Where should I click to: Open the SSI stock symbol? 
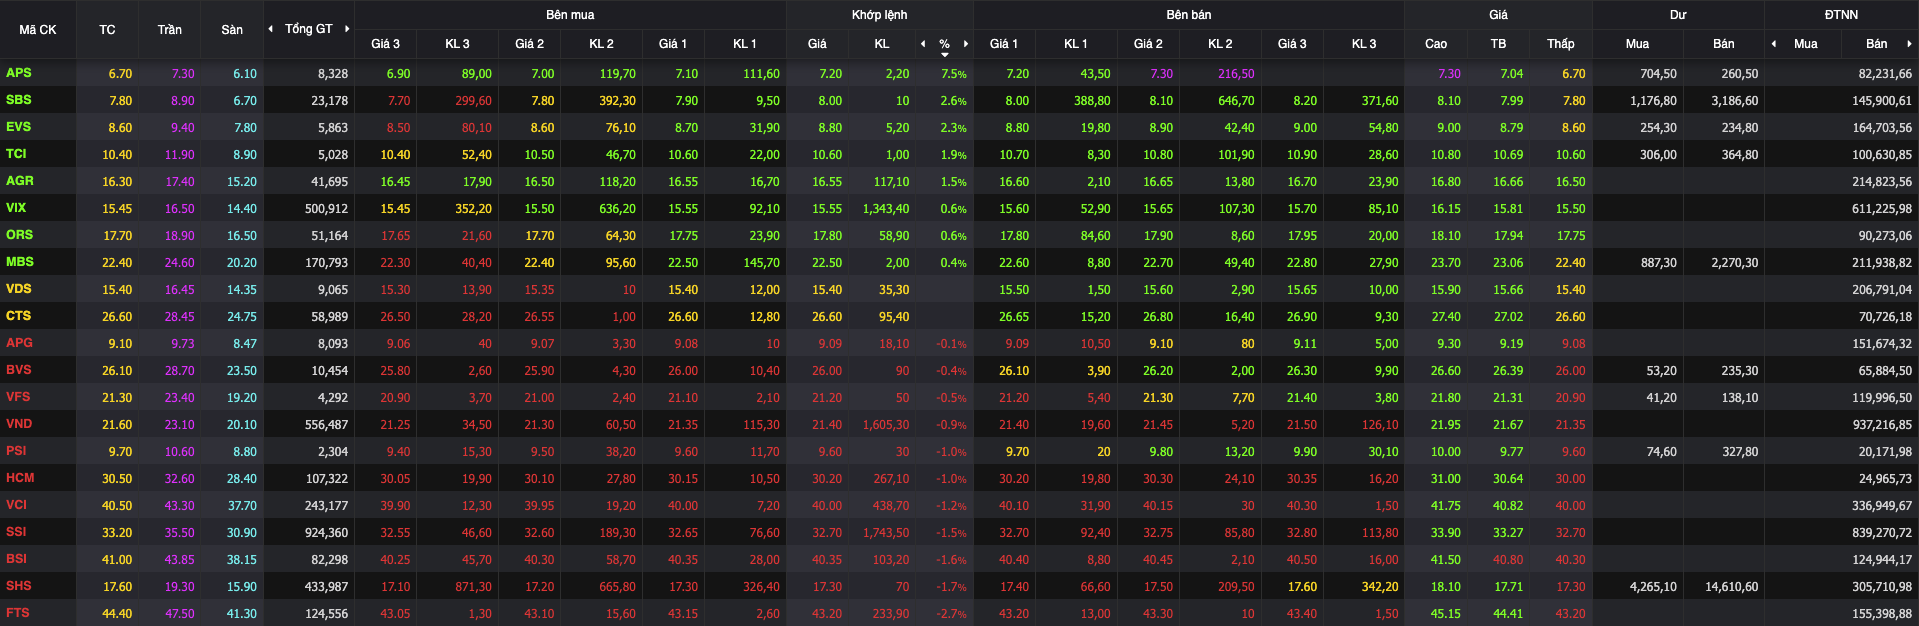16,532
